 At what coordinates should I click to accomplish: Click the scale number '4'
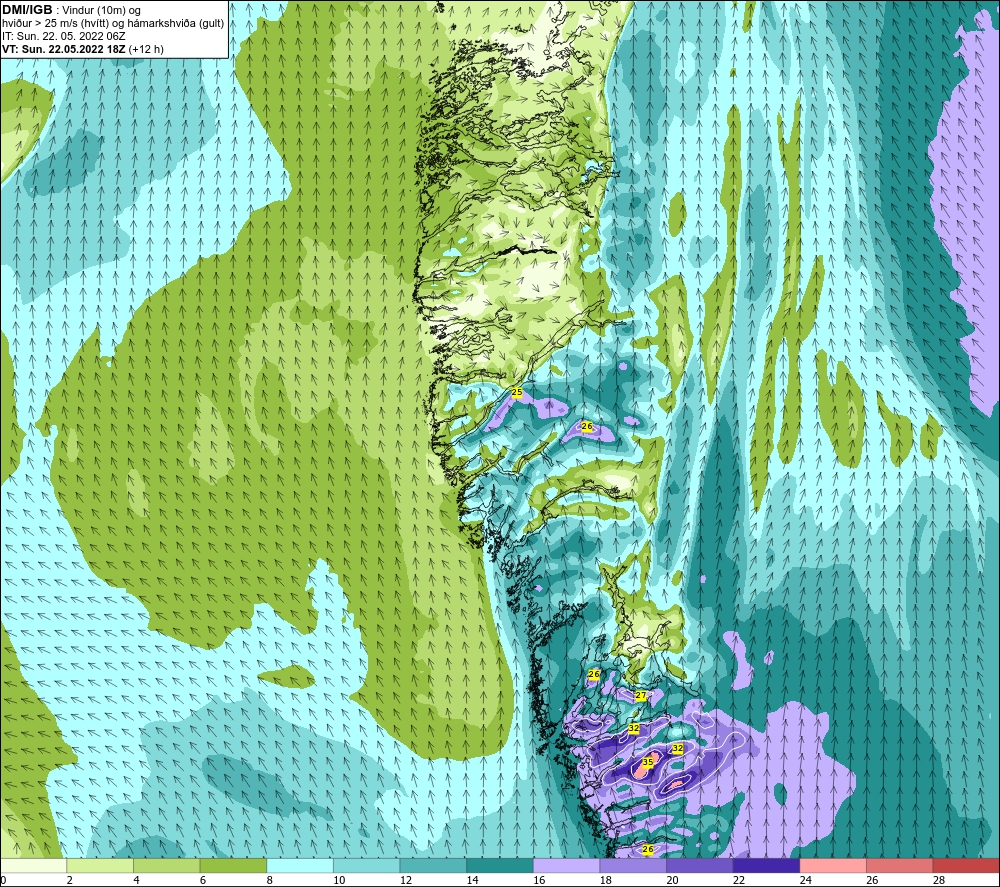(136, 880)
